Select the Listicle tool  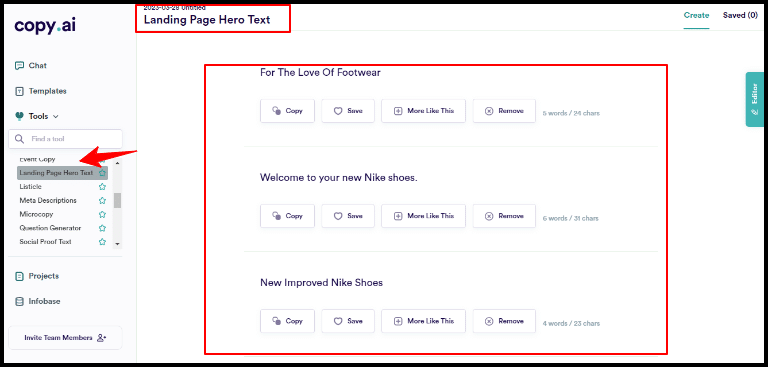[x=30, y=187]
